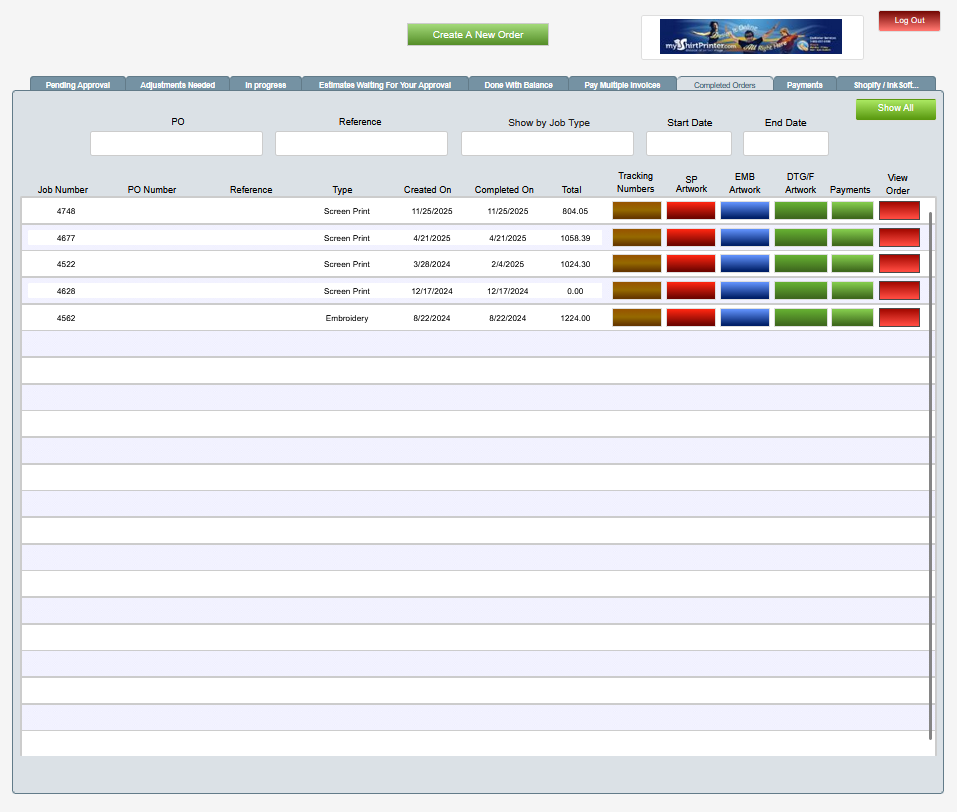This screenshot has width=957, height=812.
Task: Click the Log Out button
Action: (x=909, y=21)
